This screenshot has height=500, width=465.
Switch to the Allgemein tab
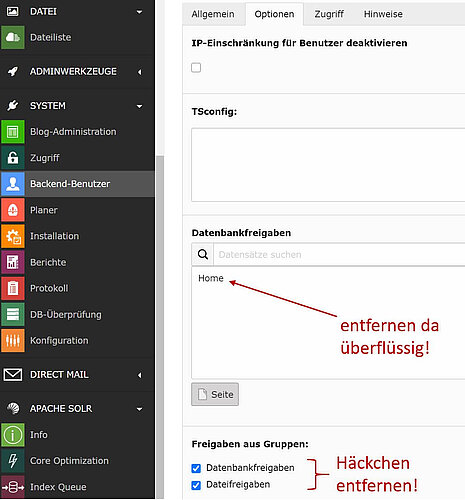[213, 14]
